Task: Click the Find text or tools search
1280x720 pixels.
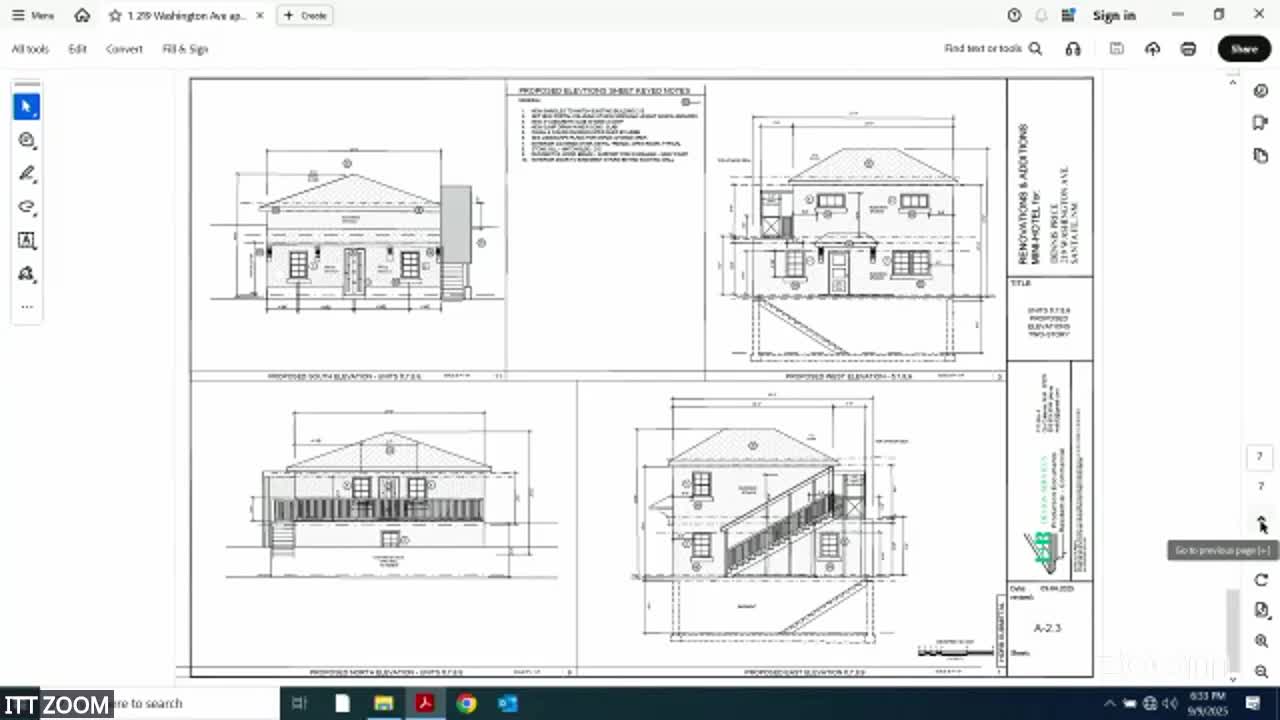Action: click(x=993, y=49)
